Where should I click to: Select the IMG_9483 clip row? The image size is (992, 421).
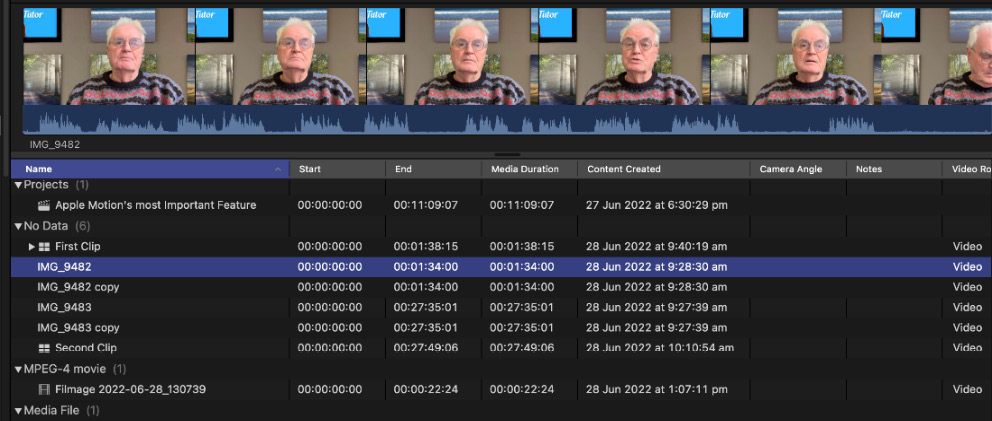(501, 307)
